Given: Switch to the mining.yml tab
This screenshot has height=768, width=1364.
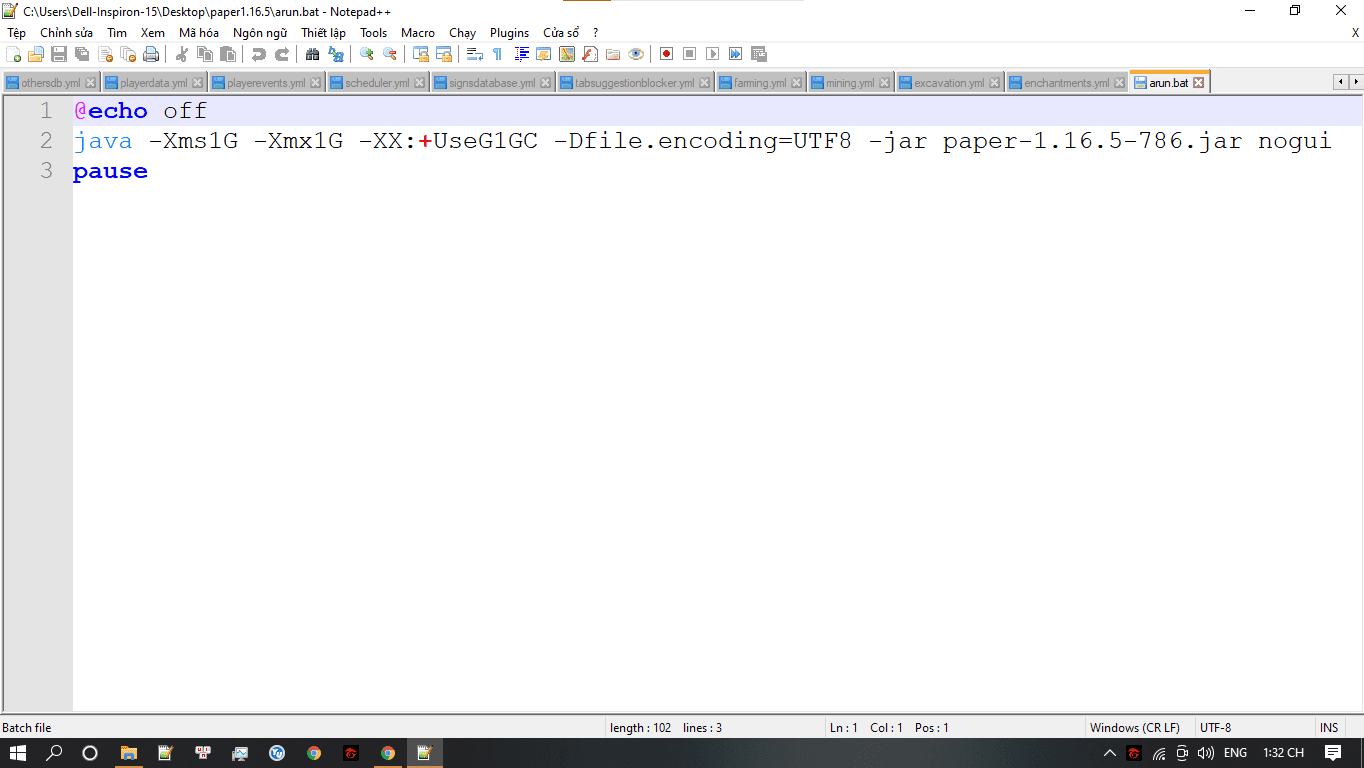Looking at the screenshot, I should tap(850, 83).
